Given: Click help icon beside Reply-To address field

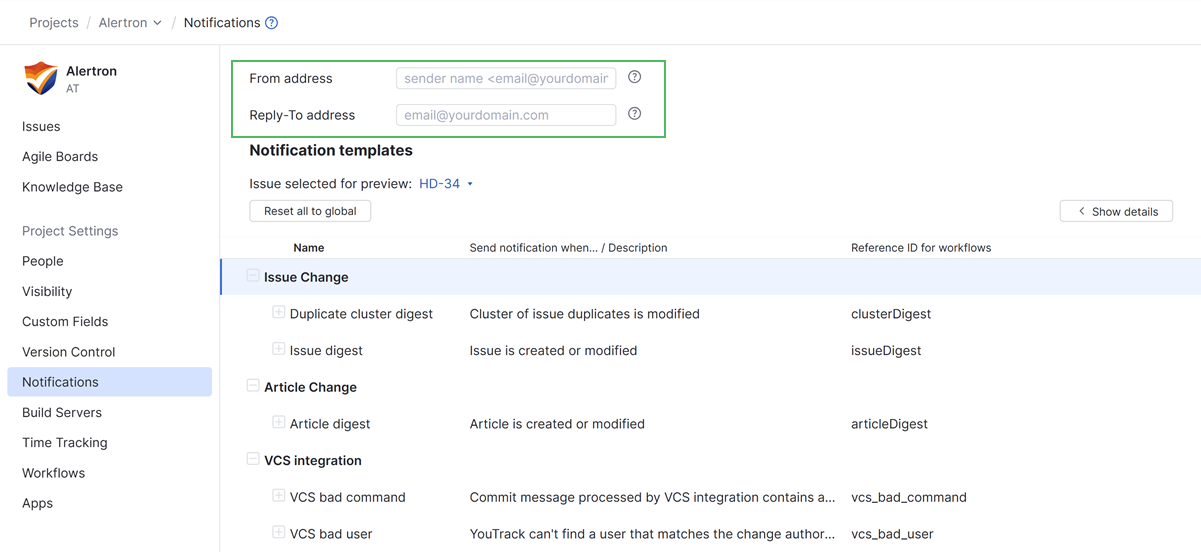Looking at the screenshot, I should 634,114.
